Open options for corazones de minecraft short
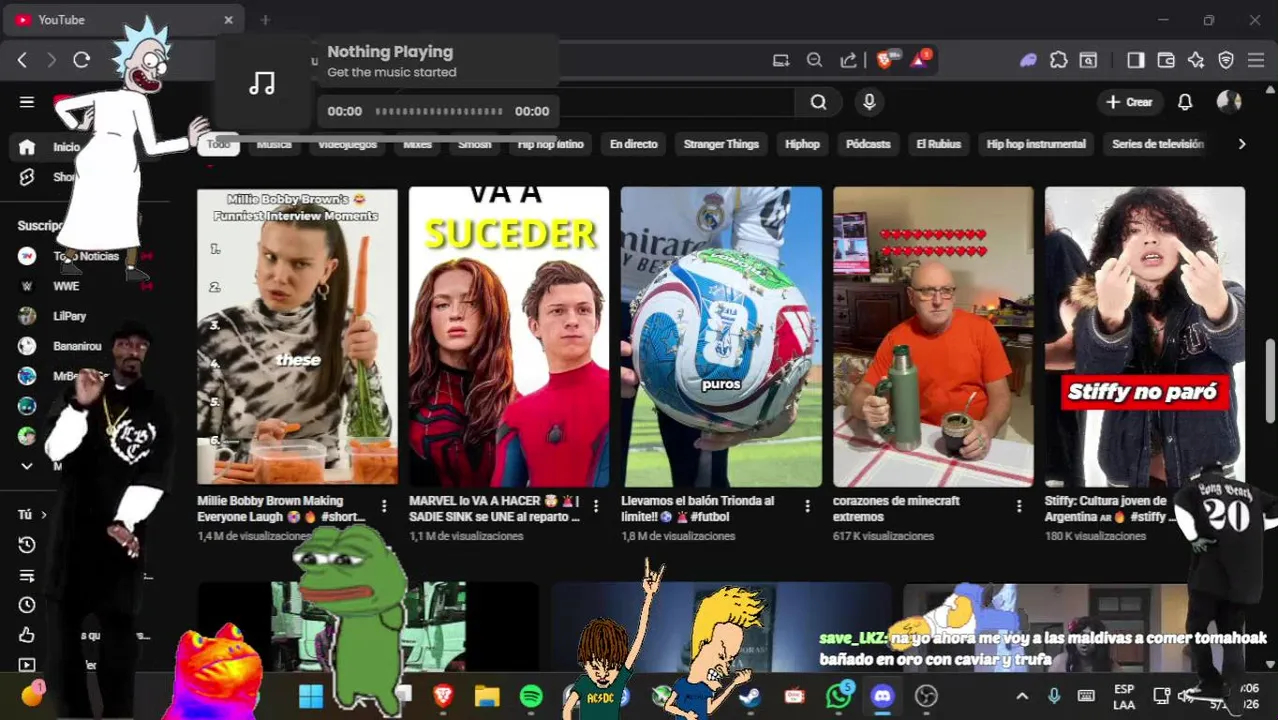The width and height of the screenshot is (1278, 720). tap(1019, 507)
